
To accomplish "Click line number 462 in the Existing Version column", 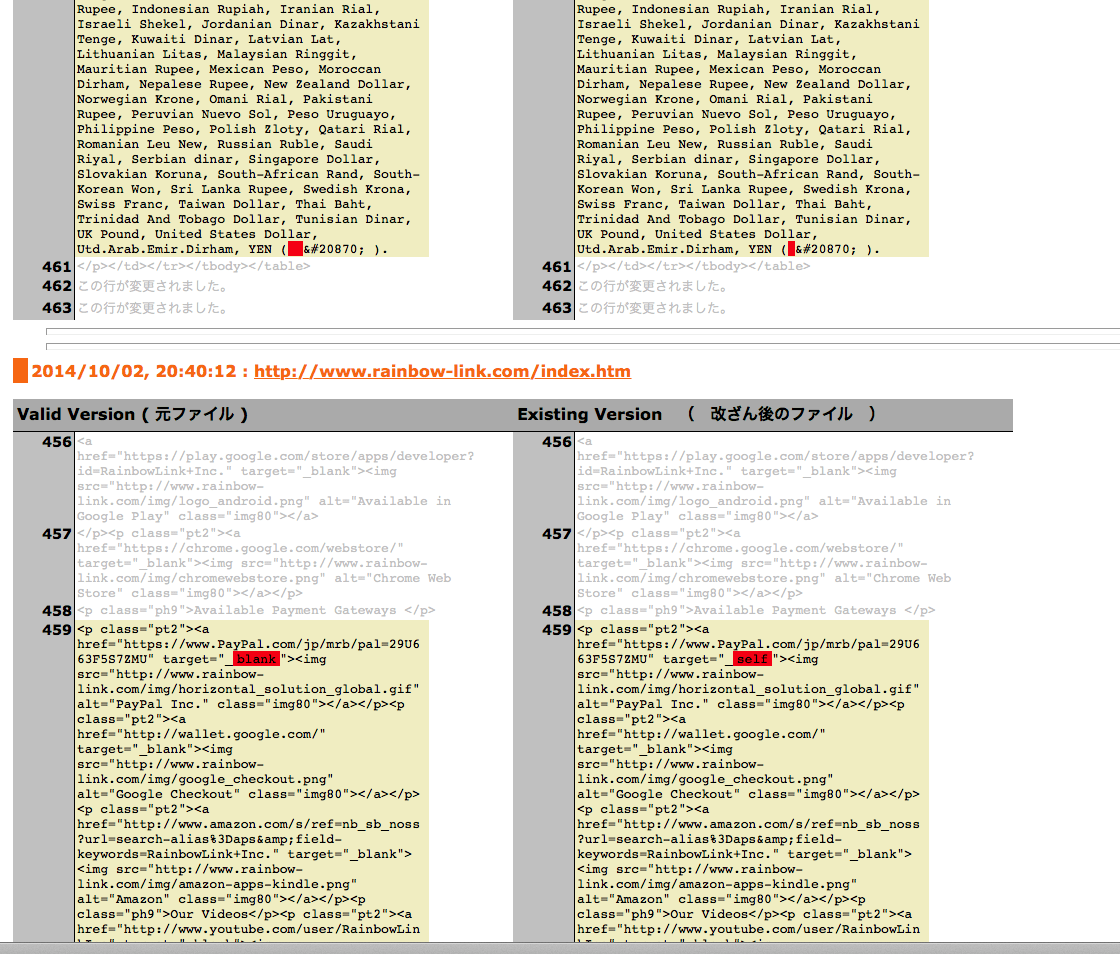I will (x=556, y=286).
